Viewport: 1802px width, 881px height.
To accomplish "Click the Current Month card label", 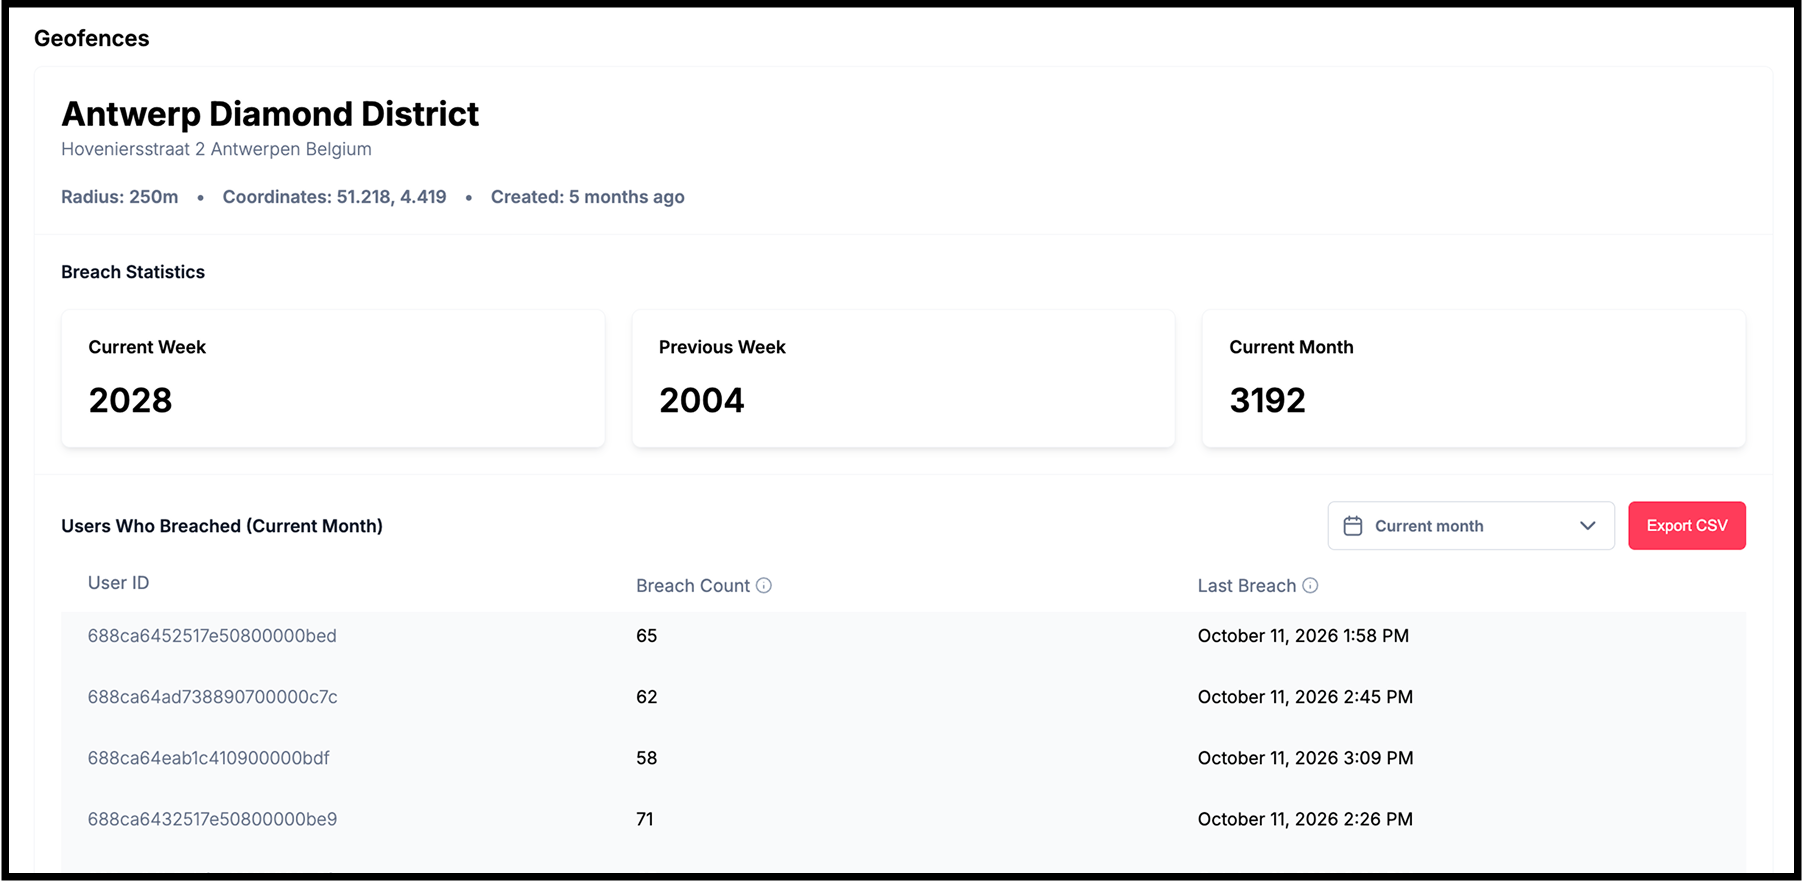I will (1291, 347).
